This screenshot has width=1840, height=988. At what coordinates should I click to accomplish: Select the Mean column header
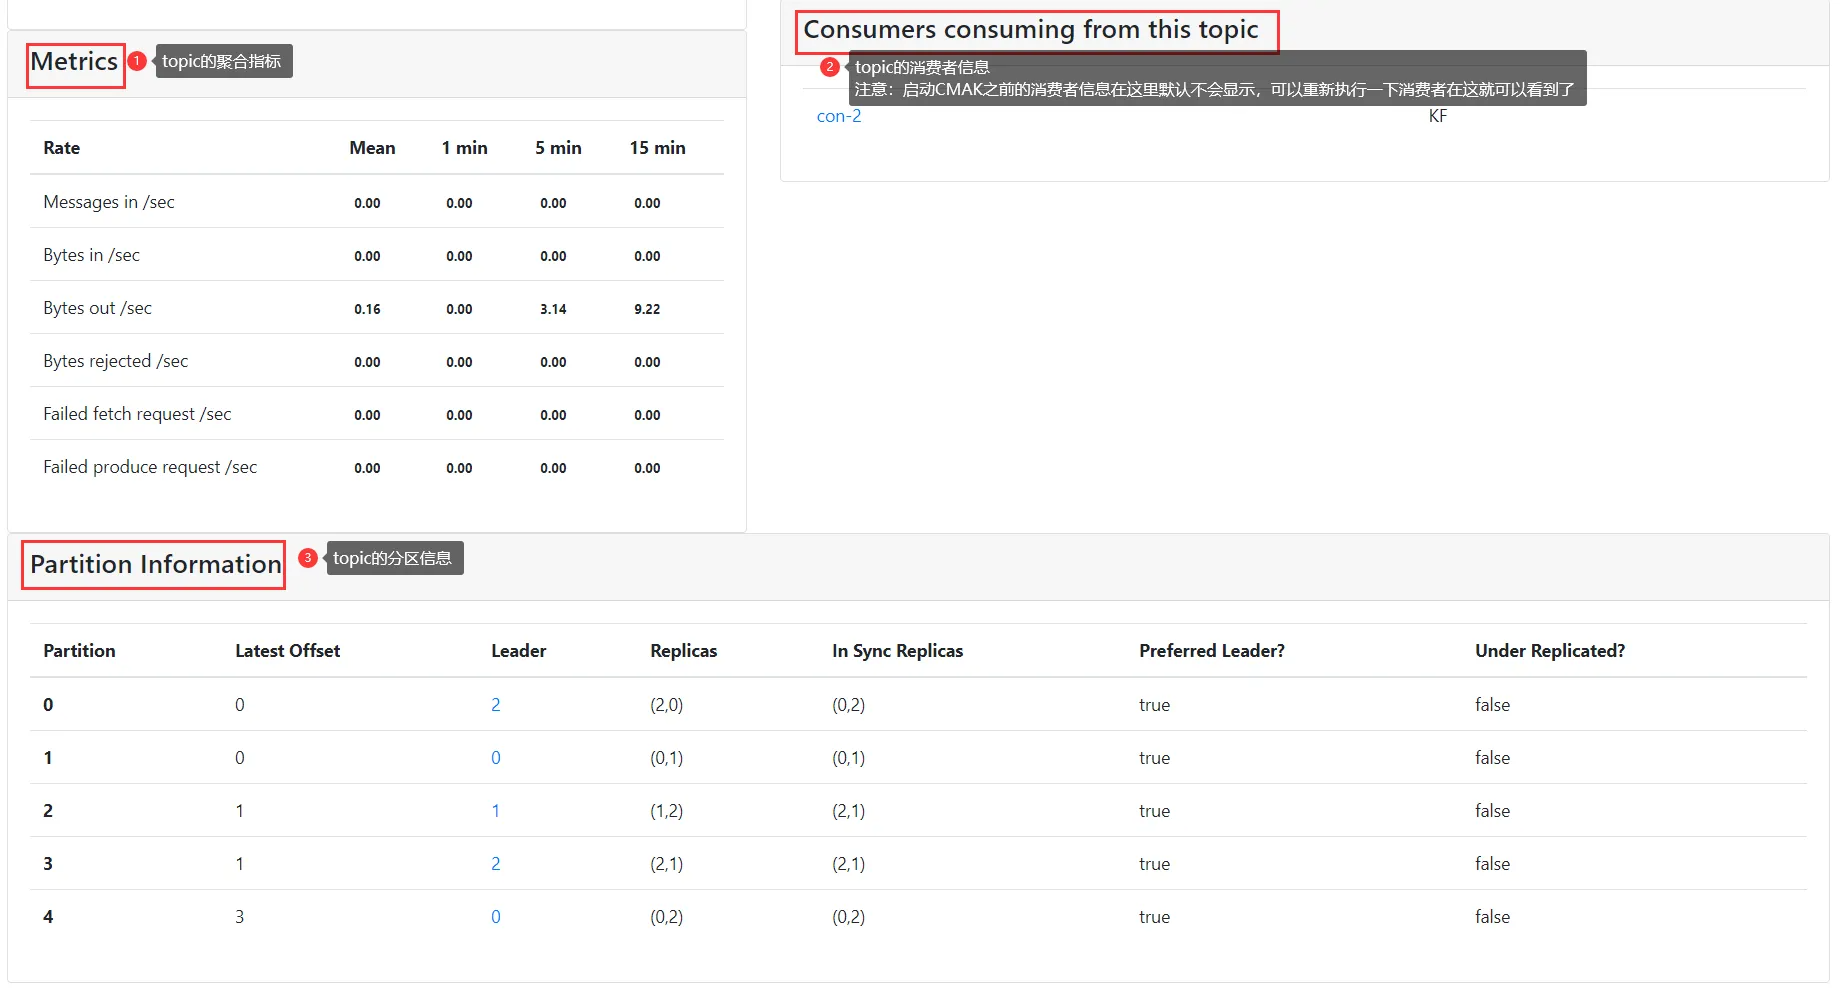click(372, 148)
